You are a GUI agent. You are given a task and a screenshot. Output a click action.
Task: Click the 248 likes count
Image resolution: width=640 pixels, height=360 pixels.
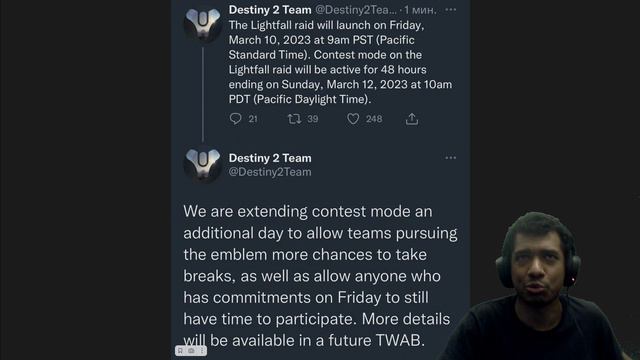tap(374, 119)
